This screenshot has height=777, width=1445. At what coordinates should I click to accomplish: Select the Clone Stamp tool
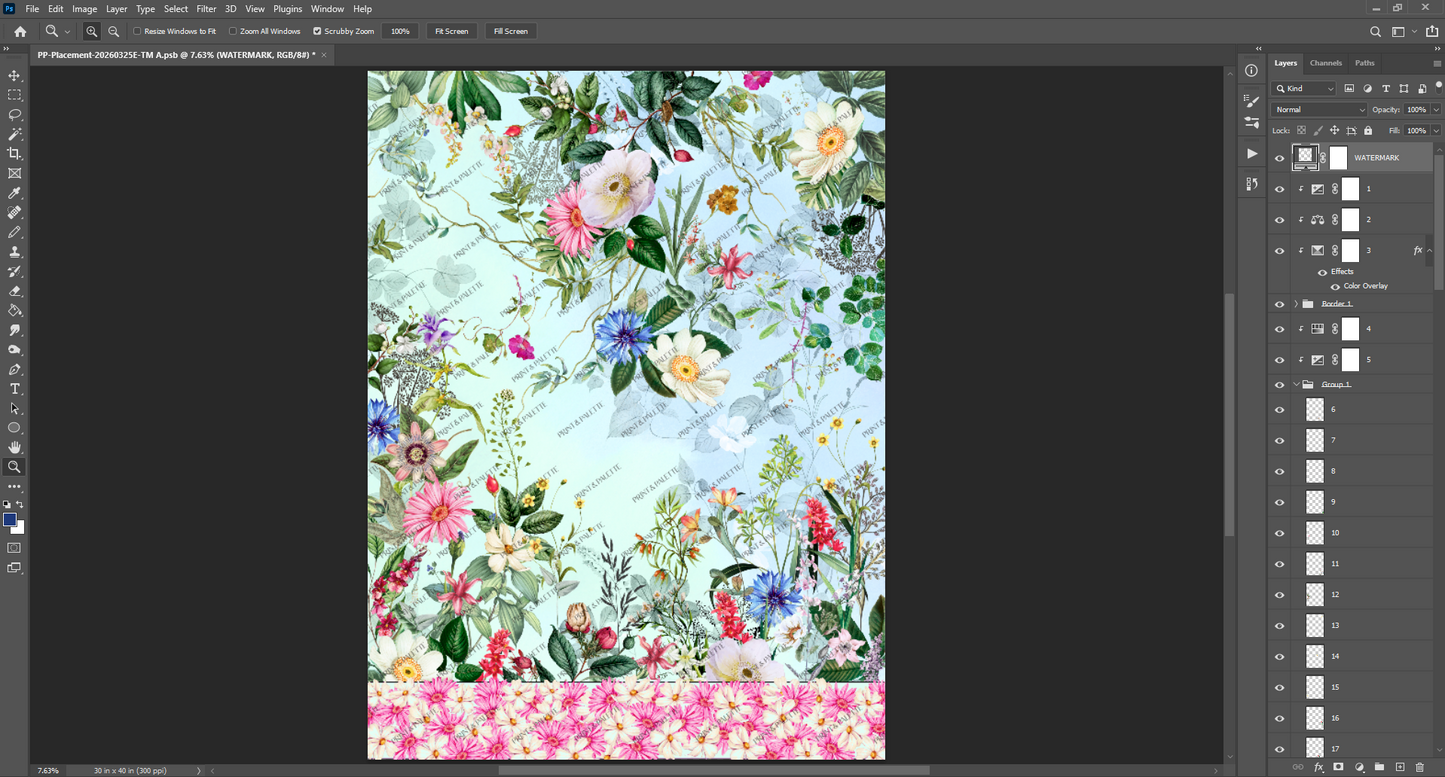14,252
